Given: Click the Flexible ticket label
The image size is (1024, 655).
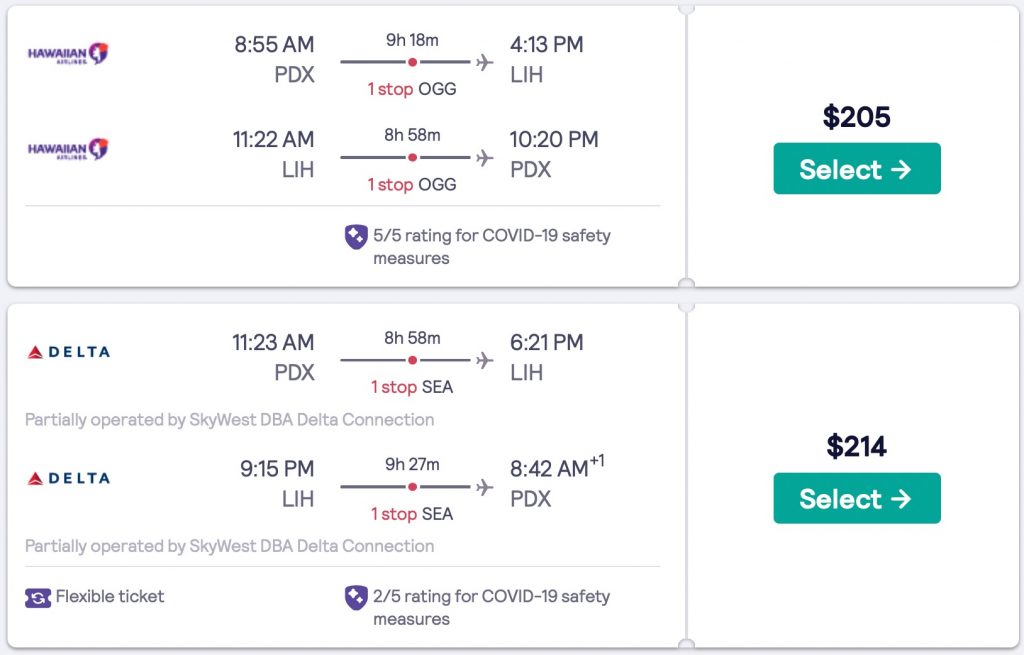Looking at the screenshot, I should point(110,597).
